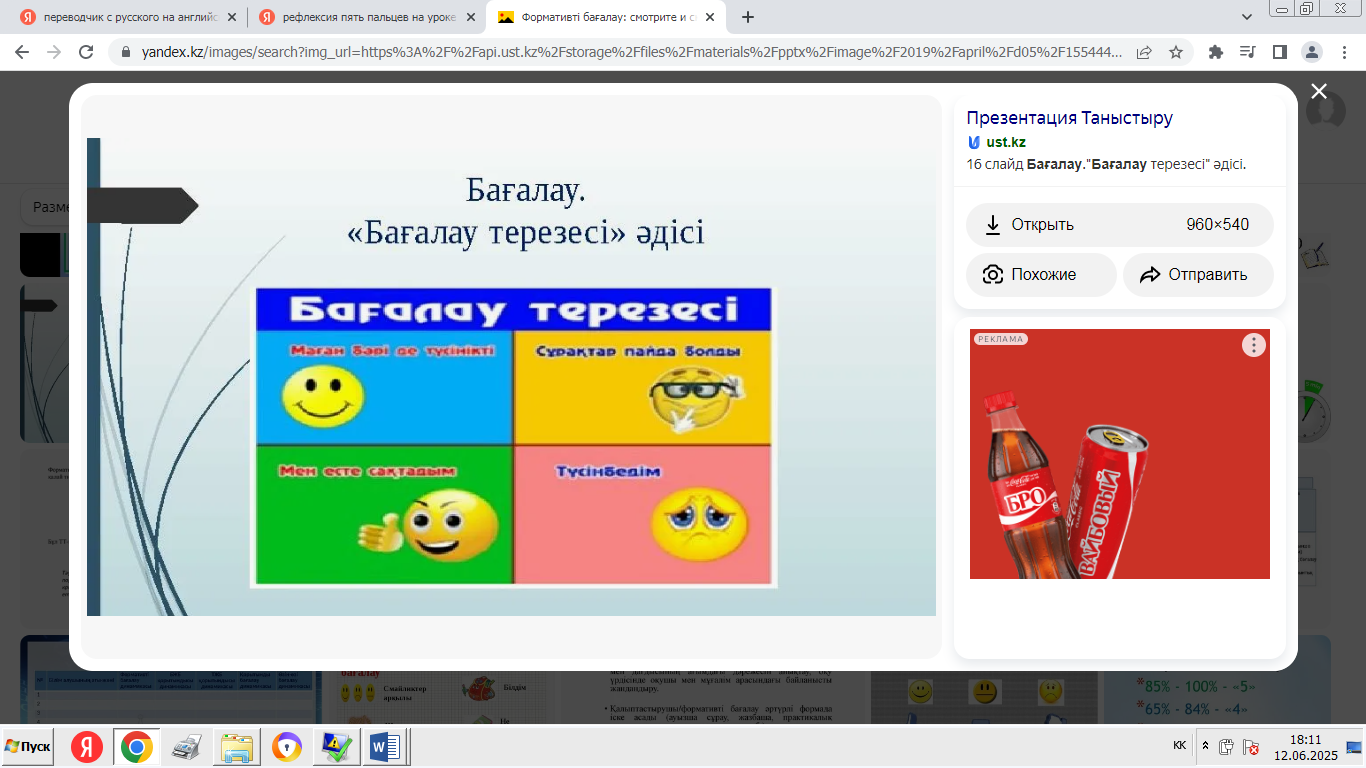This screenshot has width=1366, height=768.
Task: Launch Yandex Browser from the taskbar
Action: click(x=87, y=747)
